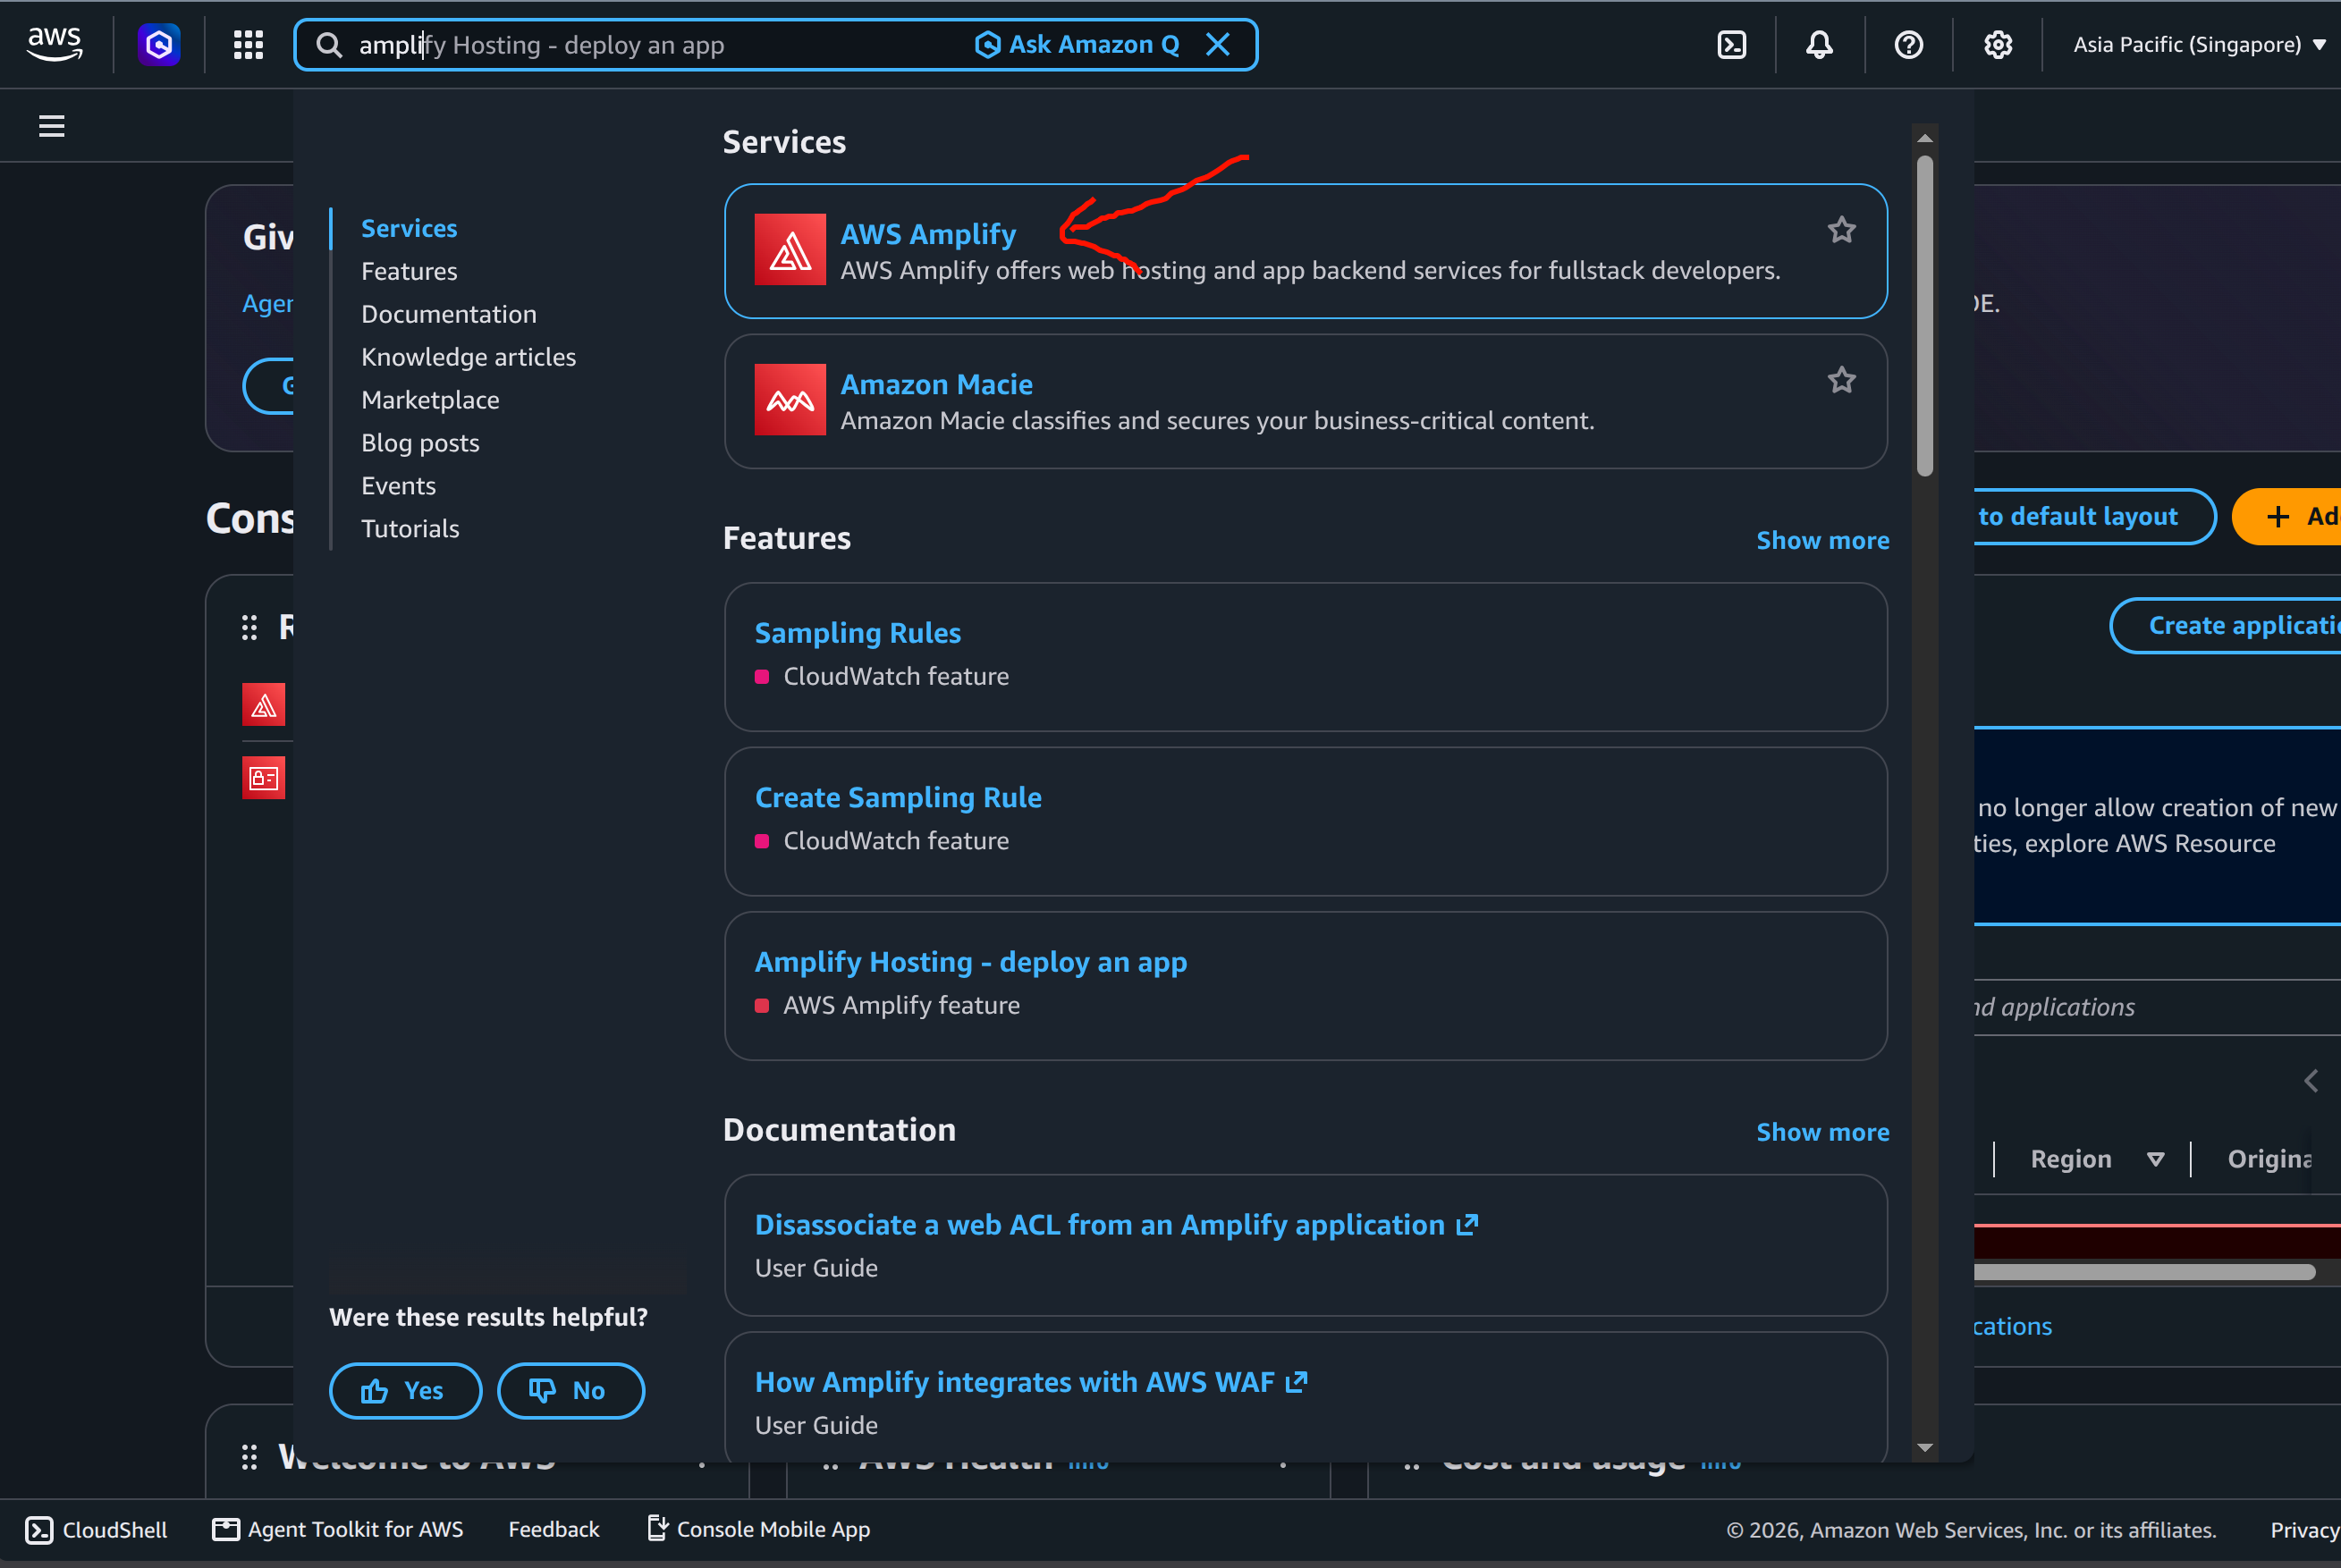Select the Tutorials filter category
This screenshot has width=2341, height=1568.
tap(410, 529)
